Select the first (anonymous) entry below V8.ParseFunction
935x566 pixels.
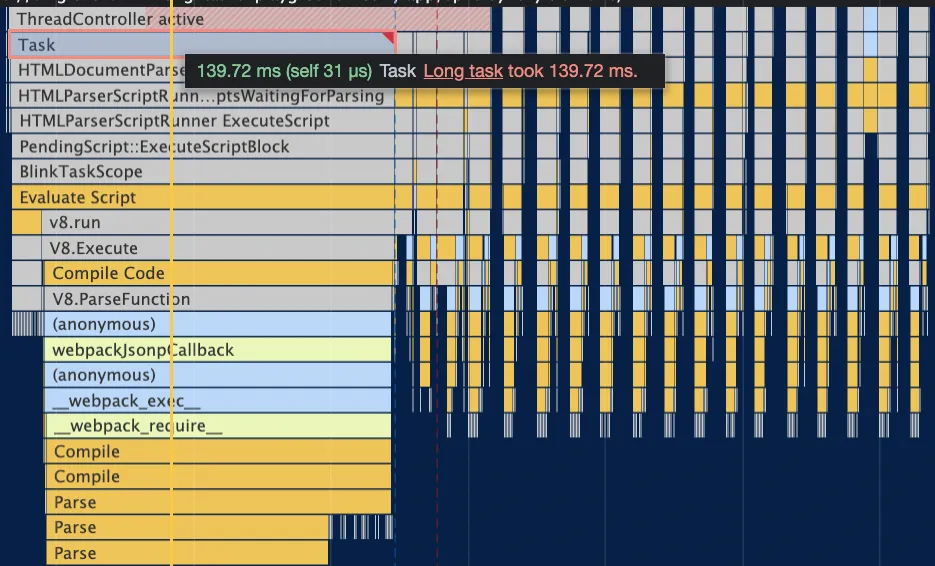click(218, 324)
